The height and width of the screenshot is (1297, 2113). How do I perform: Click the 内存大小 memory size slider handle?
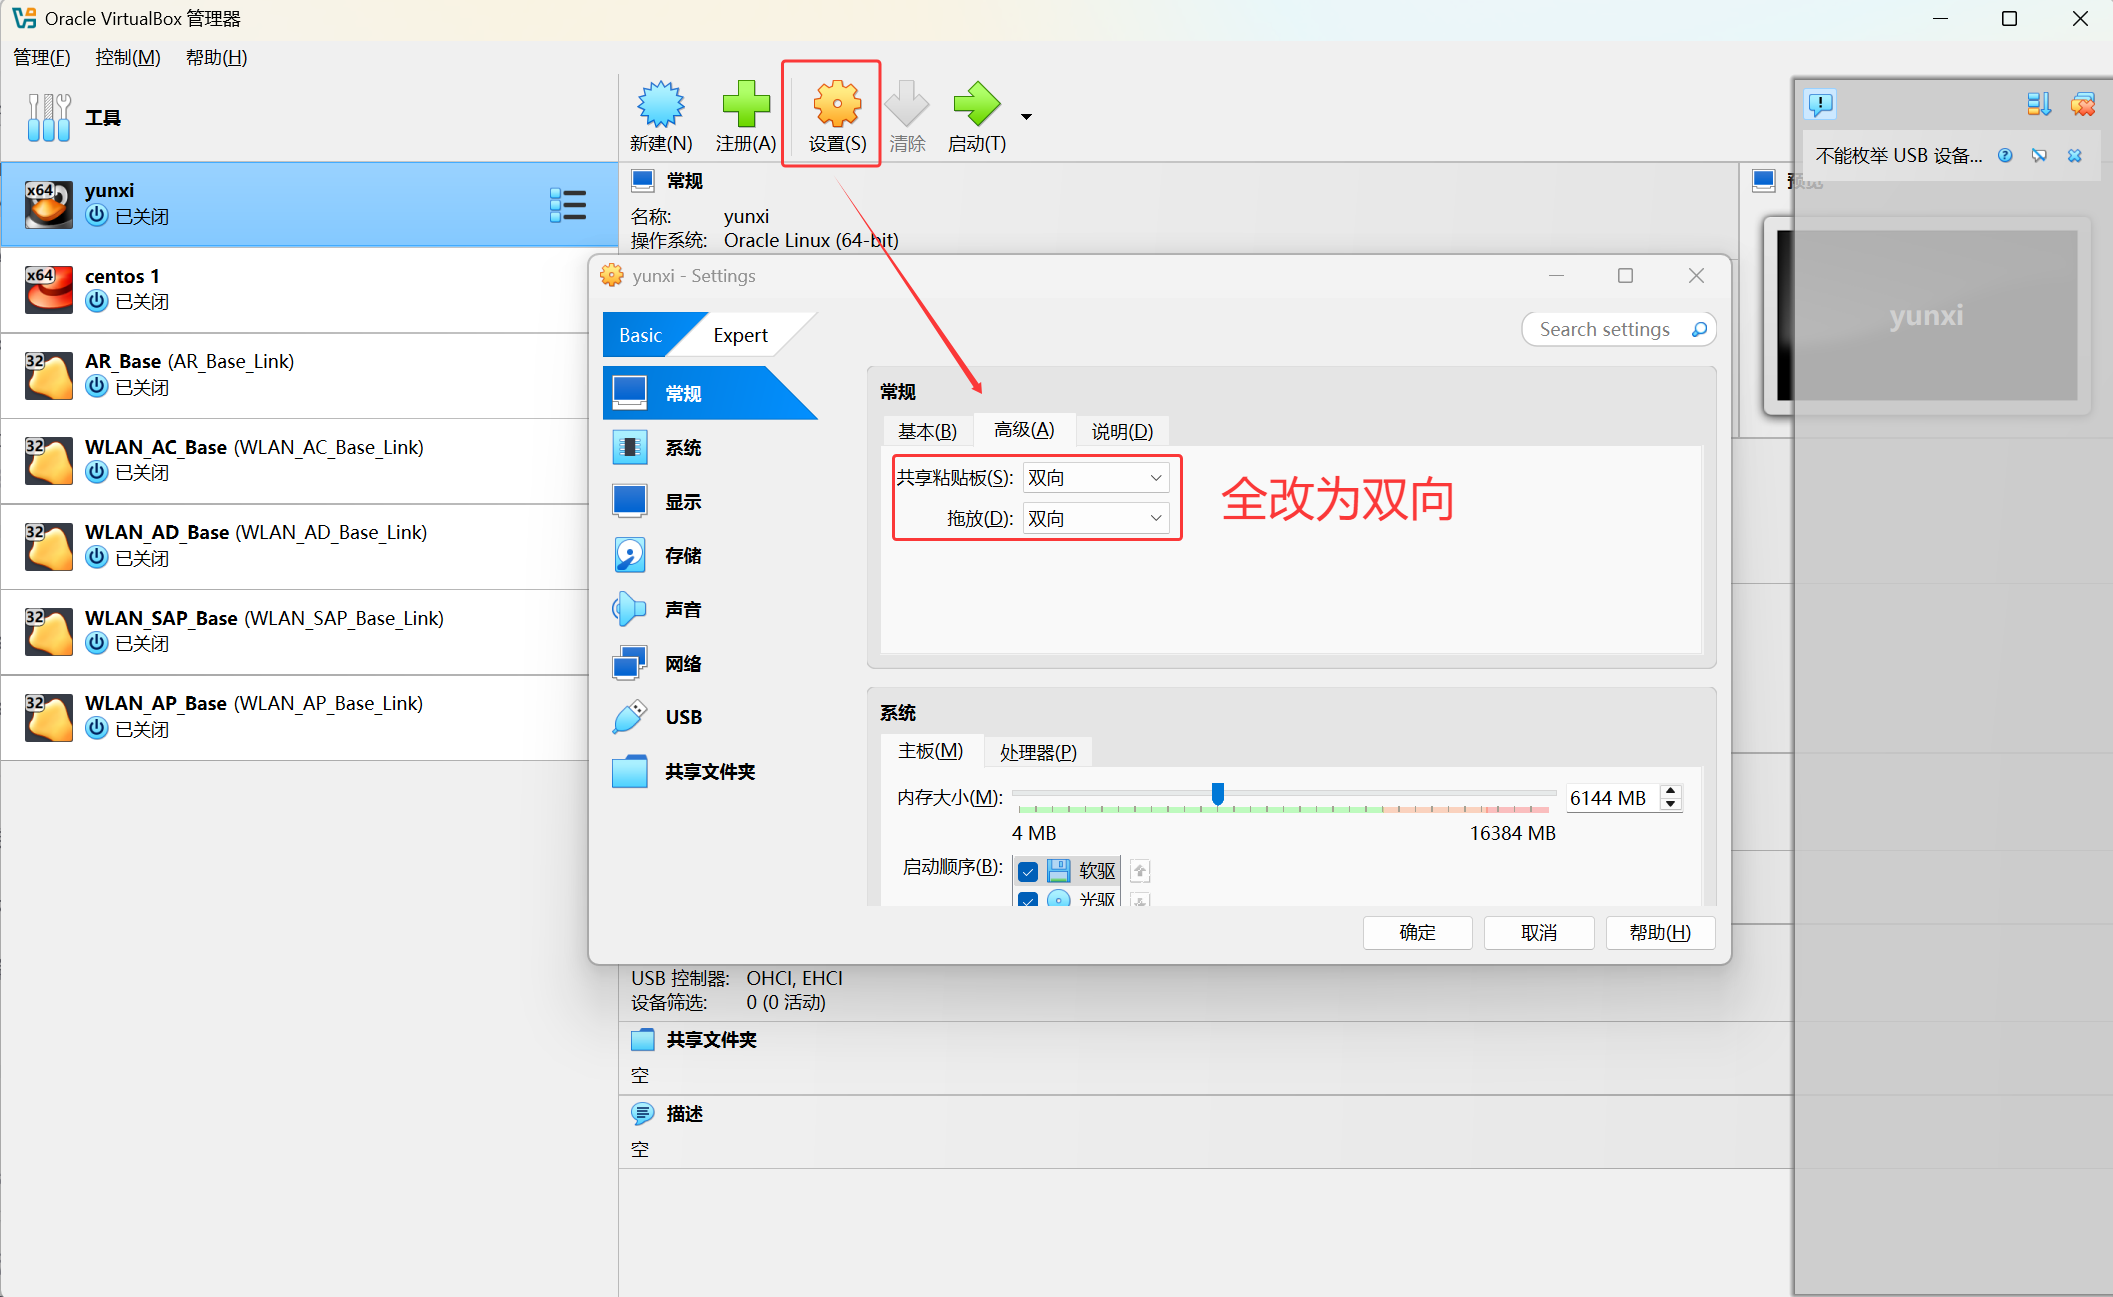click(x=1217, y=794)
